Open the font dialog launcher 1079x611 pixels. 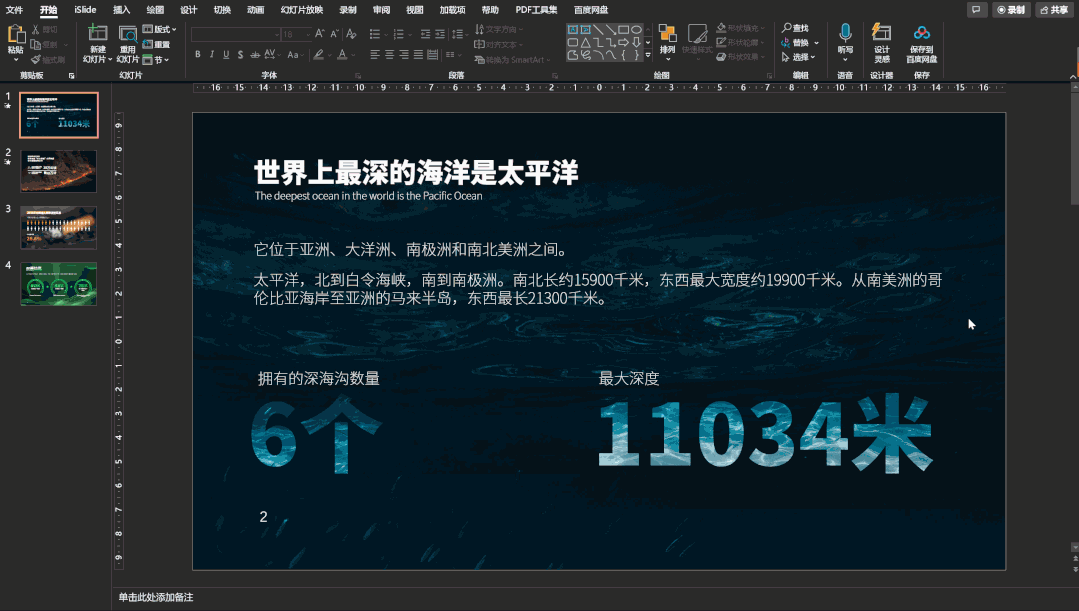pyautogui.click(x=358, y=76)
